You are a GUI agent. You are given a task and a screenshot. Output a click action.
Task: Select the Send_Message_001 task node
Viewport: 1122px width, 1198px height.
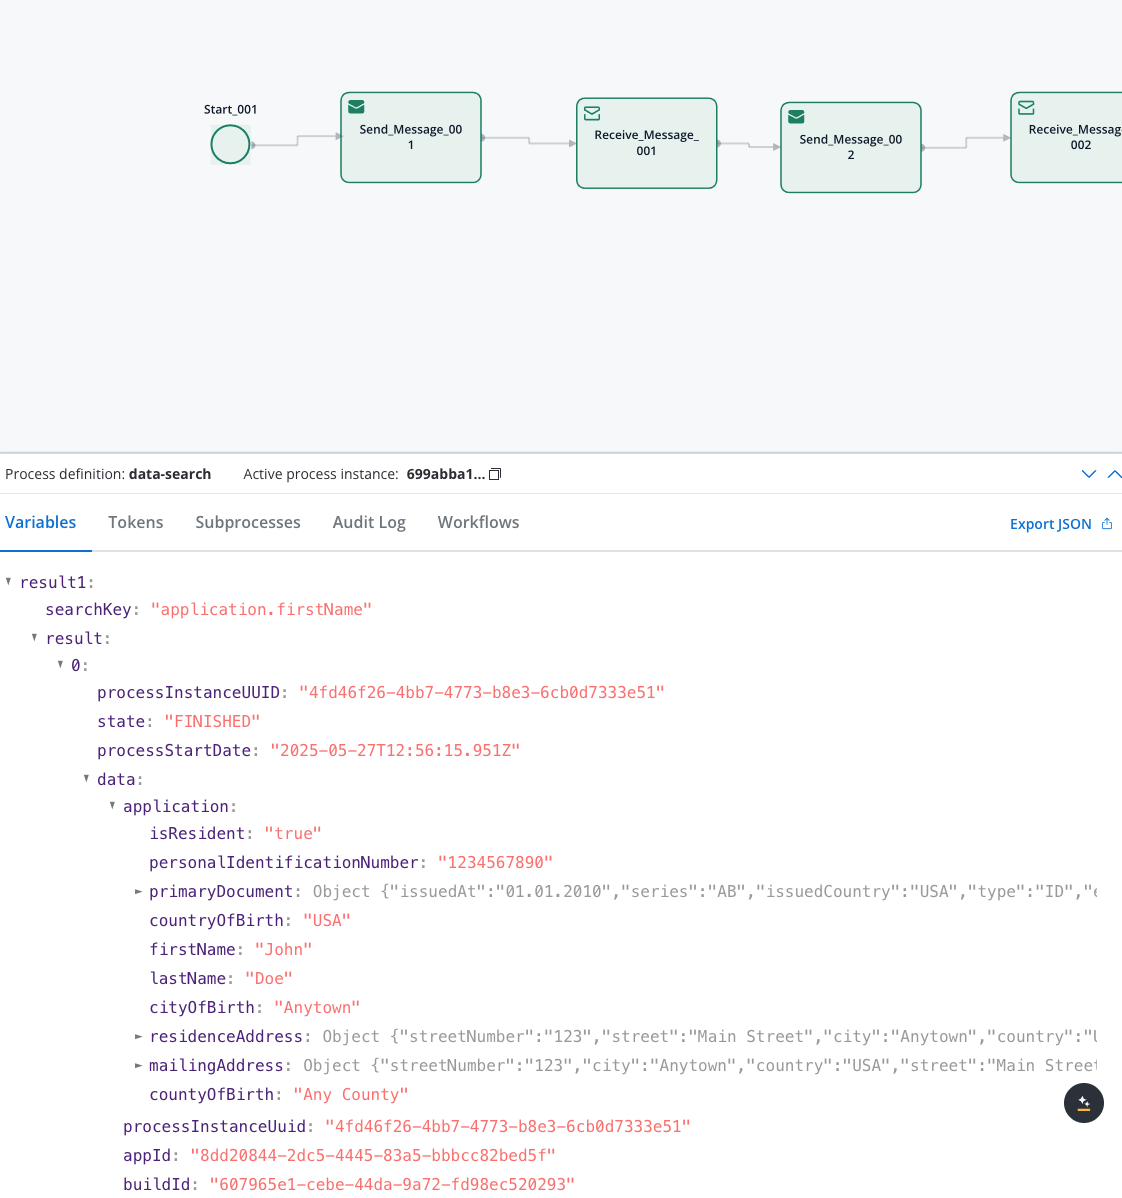[x=411, y=138]
